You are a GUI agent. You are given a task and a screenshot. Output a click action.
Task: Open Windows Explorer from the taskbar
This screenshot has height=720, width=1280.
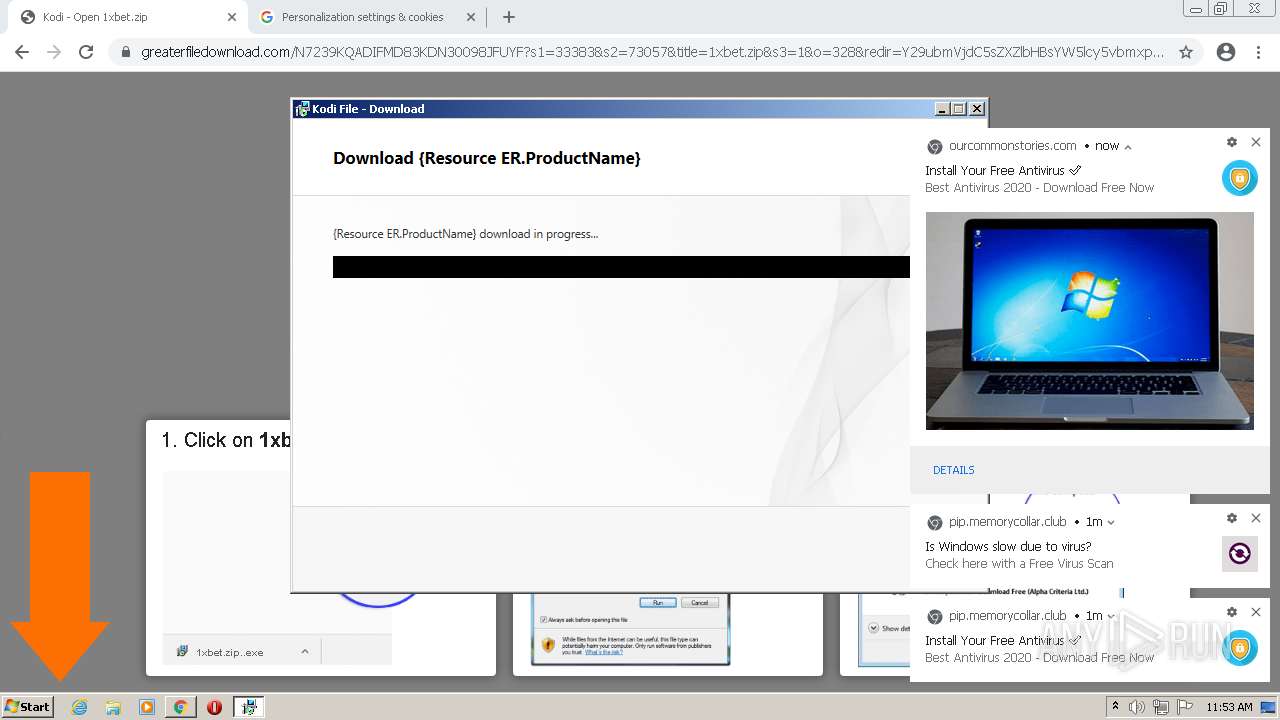click(113, 707)
